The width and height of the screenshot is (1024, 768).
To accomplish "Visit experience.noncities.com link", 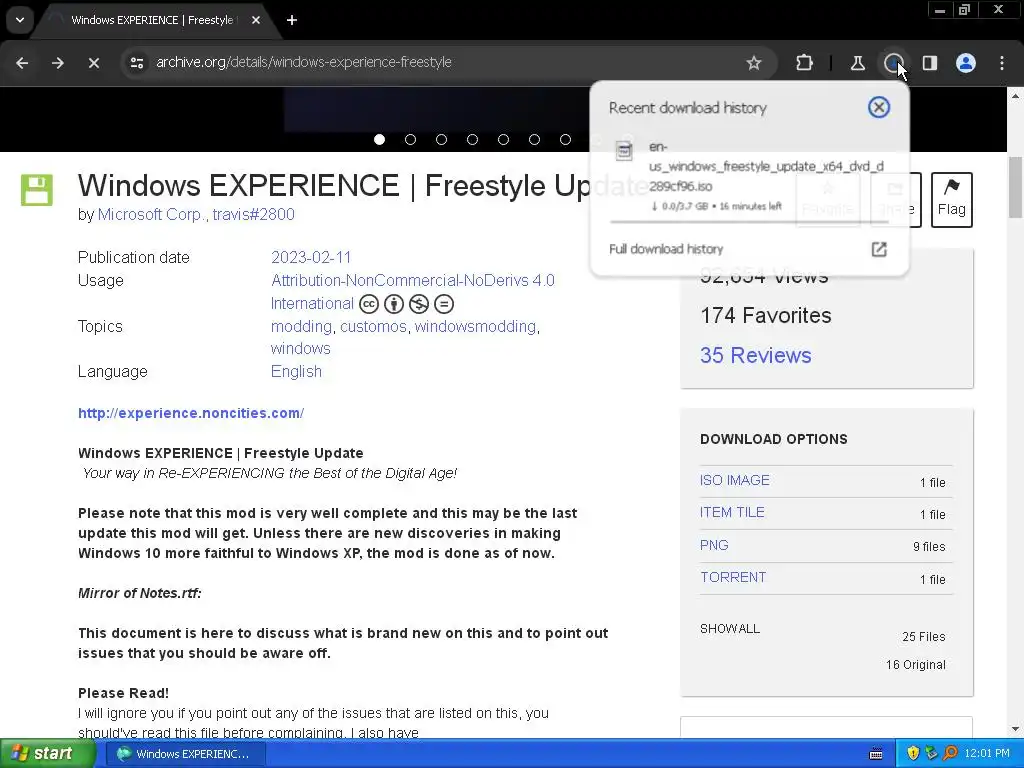I will click(x=191, y=413).
